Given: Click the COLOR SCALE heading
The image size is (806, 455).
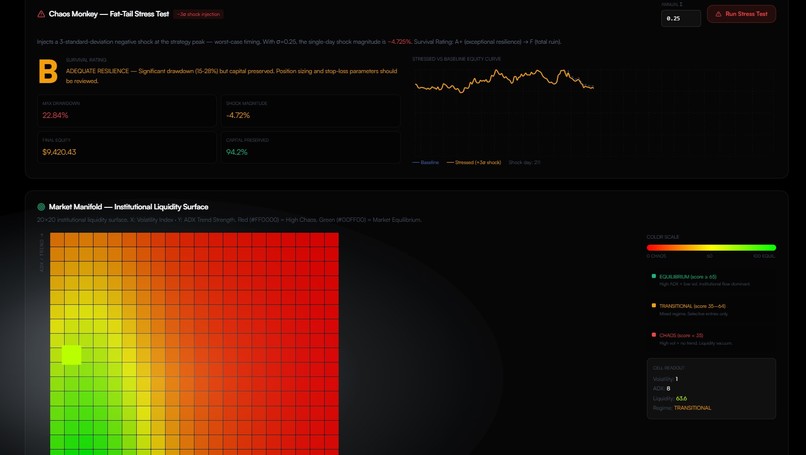Looking at the screenshot, I should click(663, 237).
